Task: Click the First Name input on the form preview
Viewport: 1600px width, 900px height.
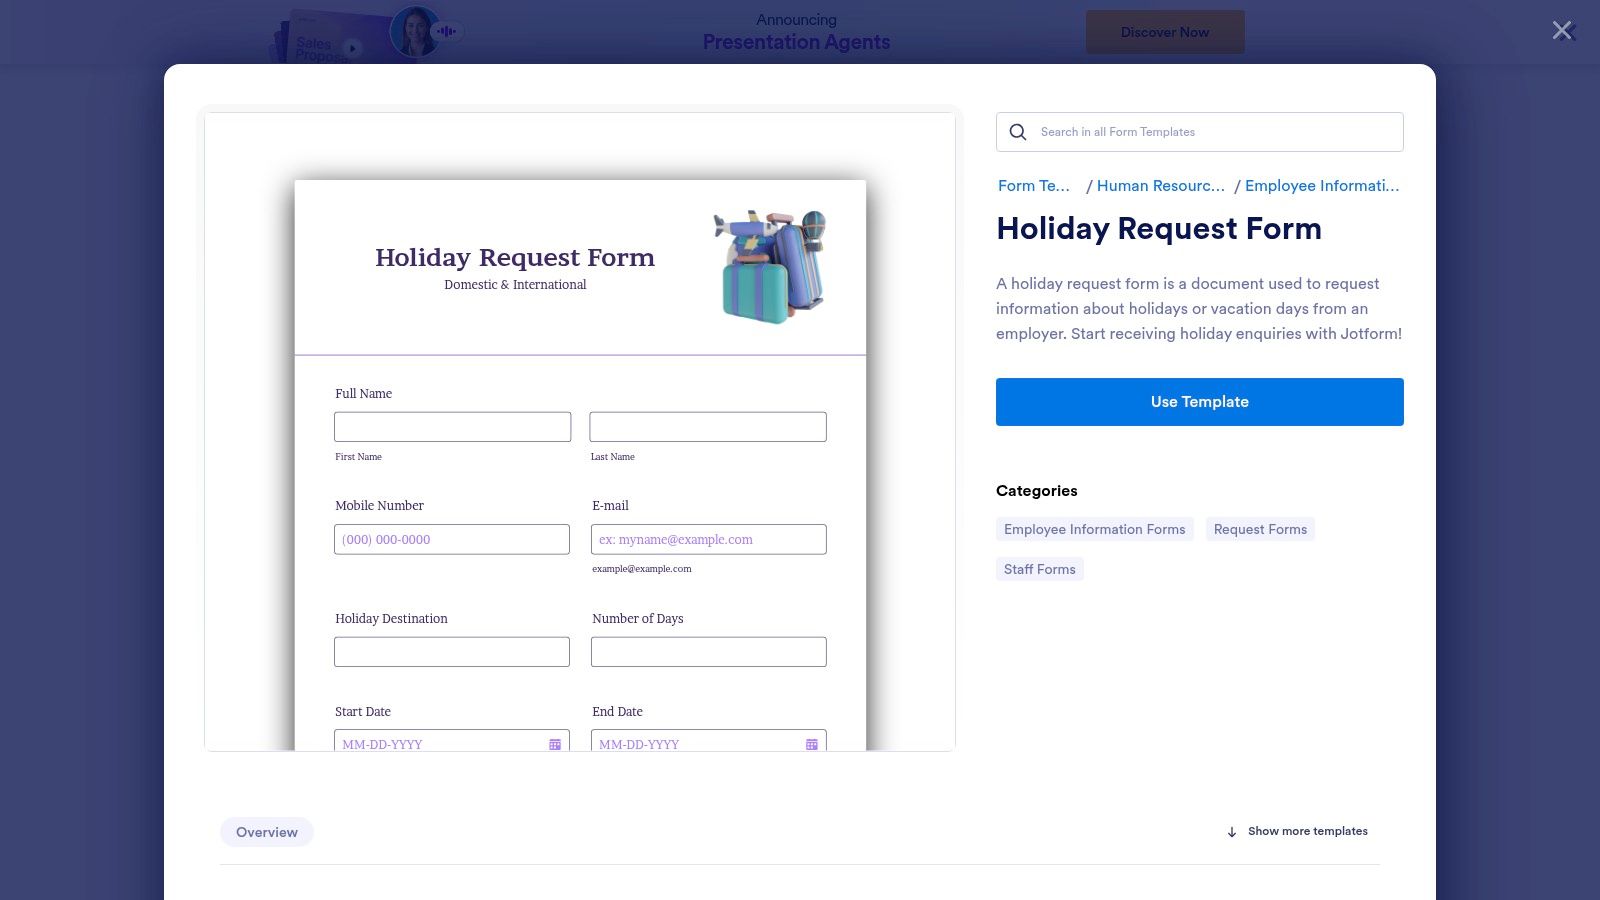Action: tap(452, 426)
